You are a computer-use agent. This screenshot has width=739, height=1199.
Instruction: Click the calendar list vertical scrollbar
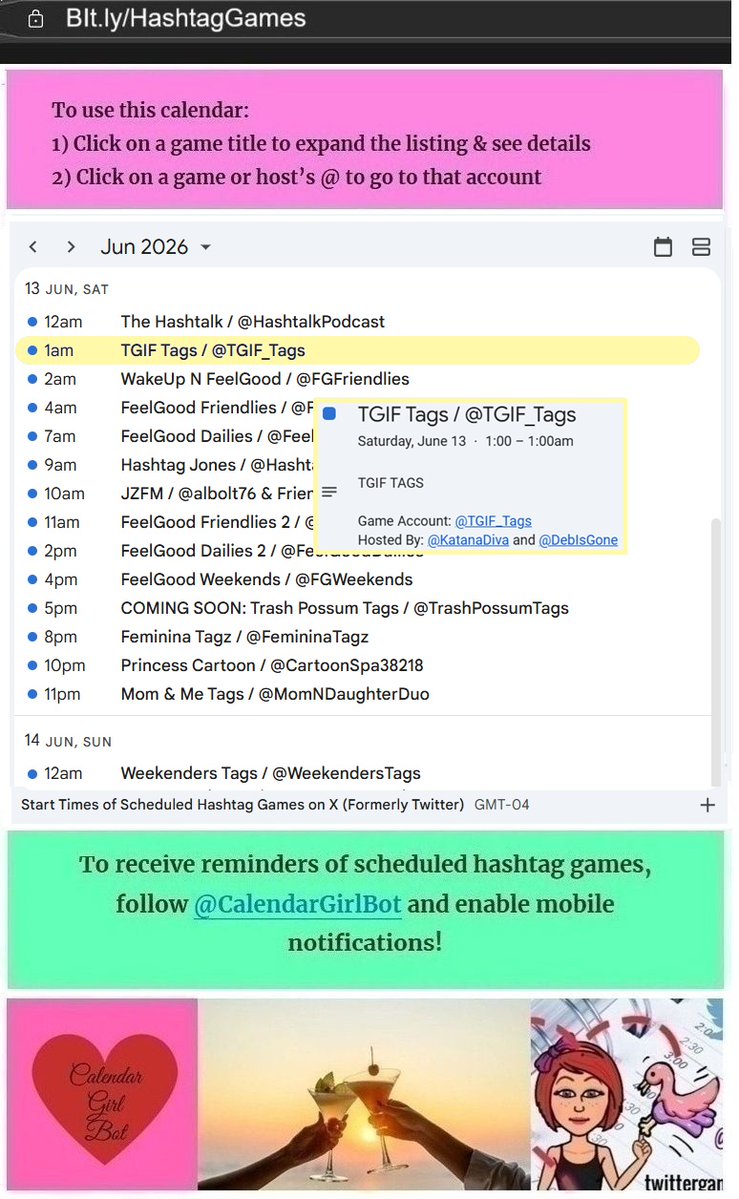(x=716, y=650)
